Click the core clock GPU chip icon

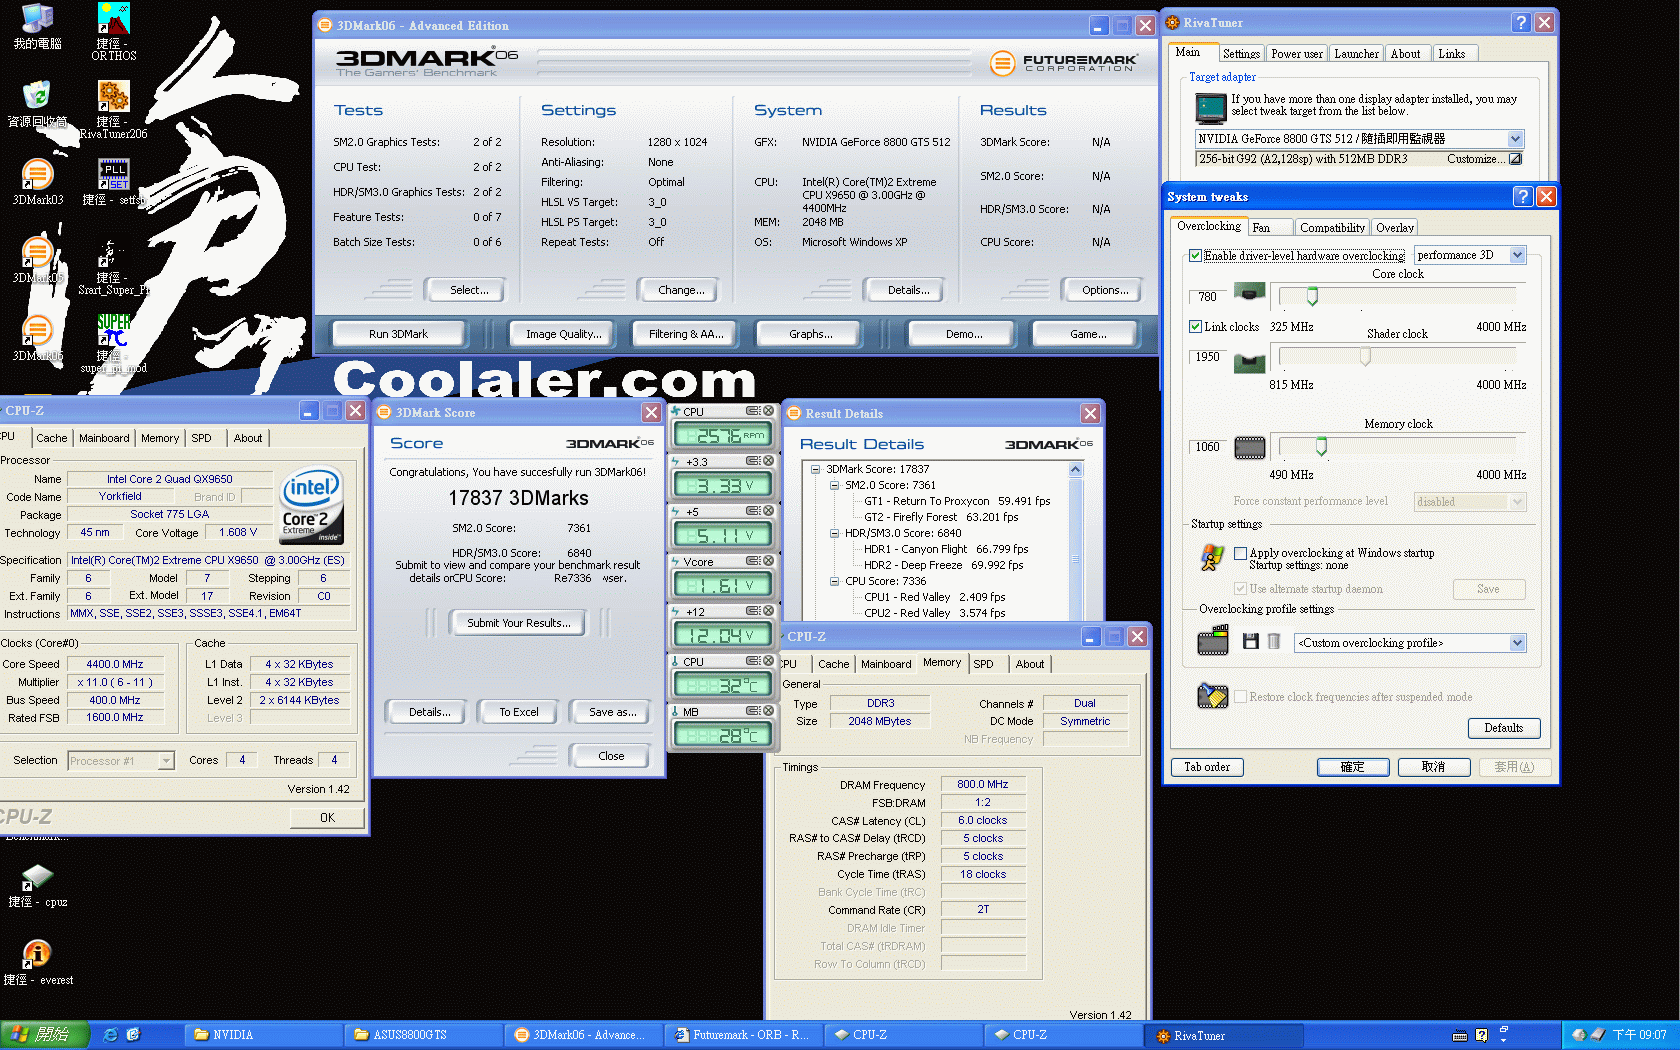1250,293
